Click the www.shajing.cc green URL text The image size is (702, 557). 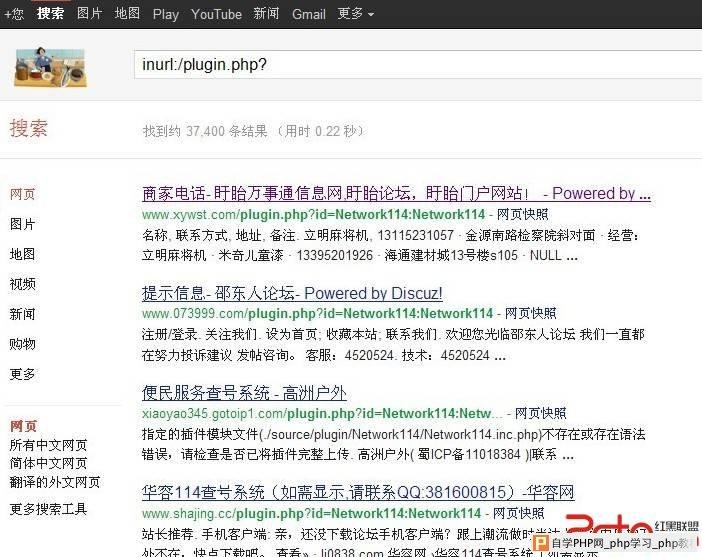coord(311,513)
